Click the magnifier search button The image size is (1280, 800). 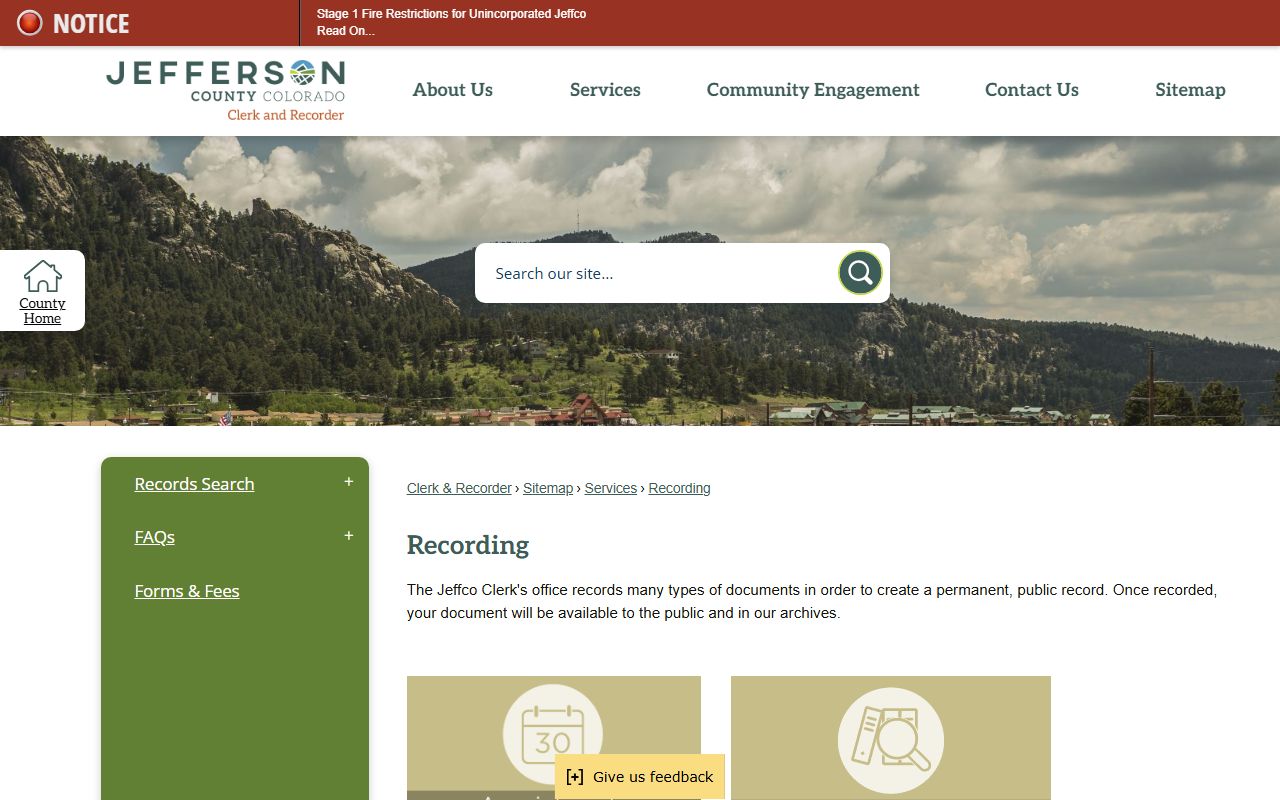860,272
